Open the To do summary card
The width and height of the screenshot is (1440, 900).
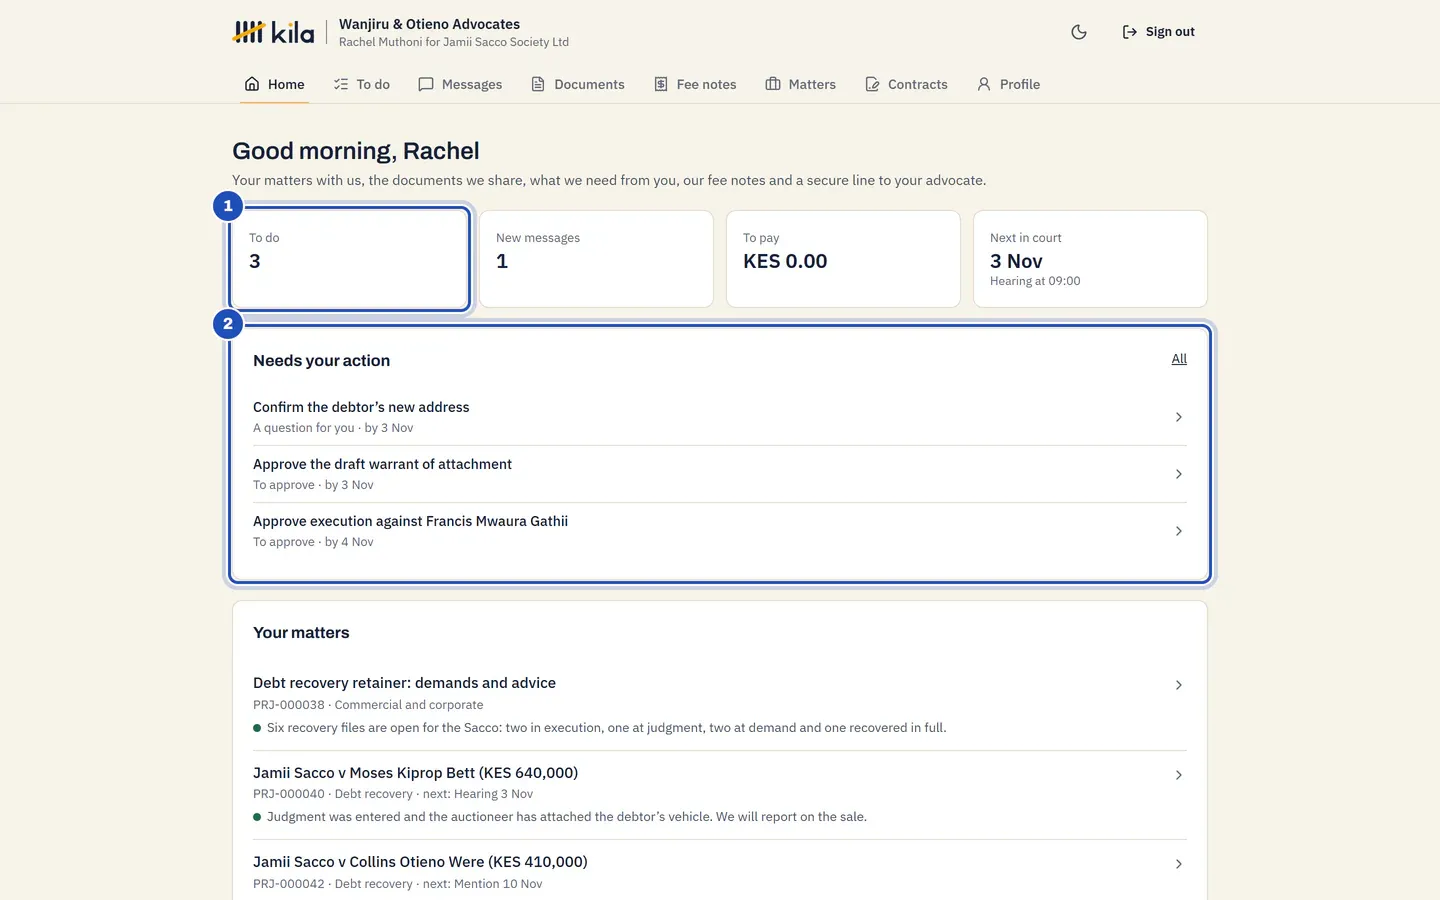[349, 259]
